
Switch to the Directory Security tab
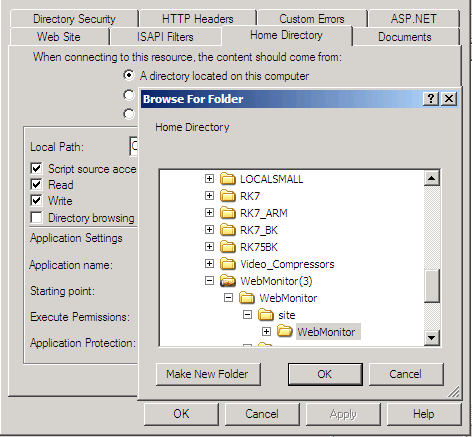(x=74, y=19)
